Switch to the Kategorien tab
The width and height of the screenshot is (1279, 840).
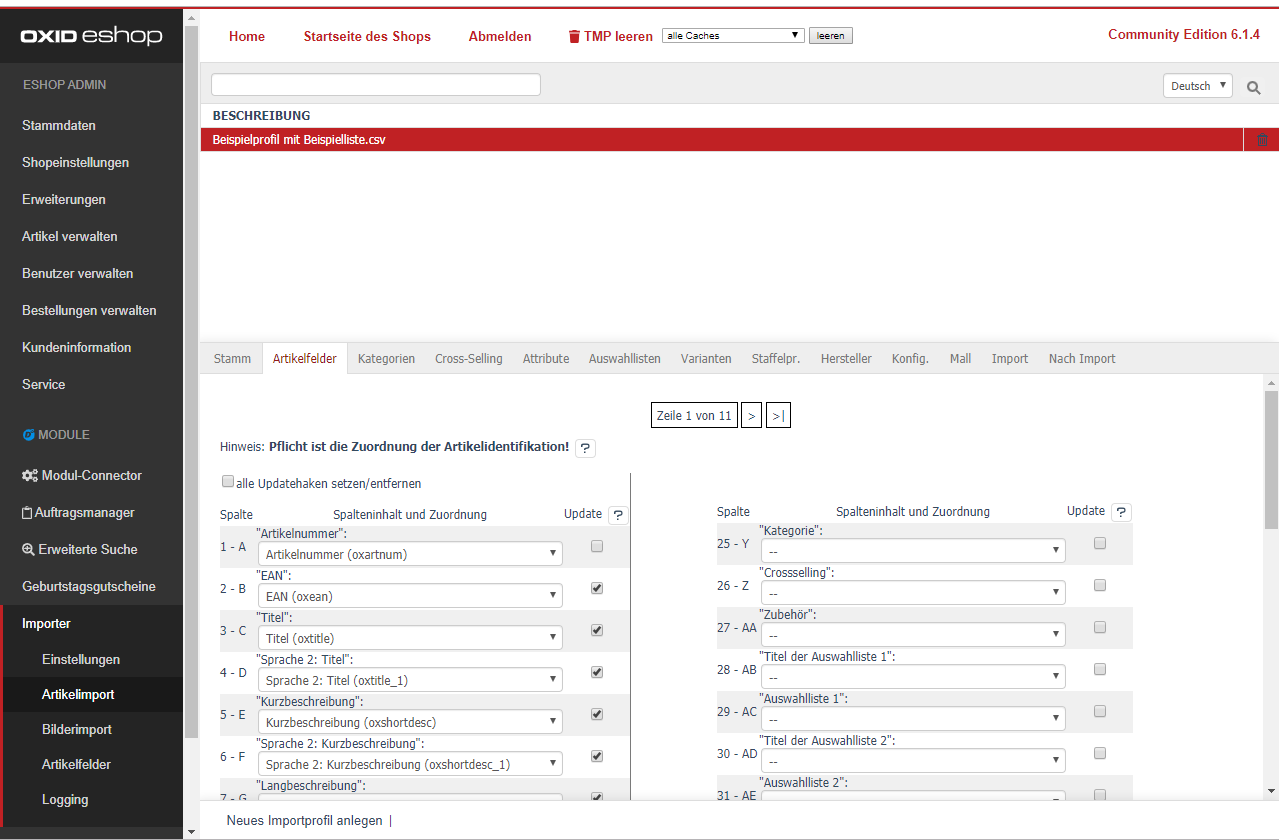click(386, 359)
